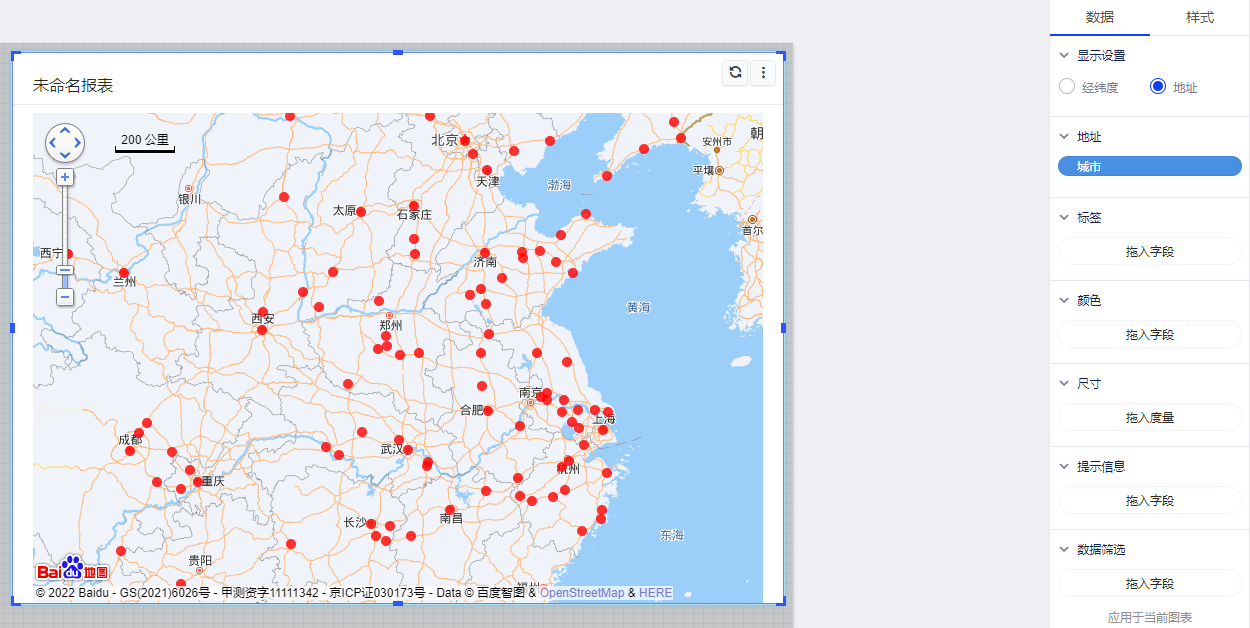This screenshot has width=1250, height=628.
Task: Collapse the 颜色 section
Action: 1063,301
